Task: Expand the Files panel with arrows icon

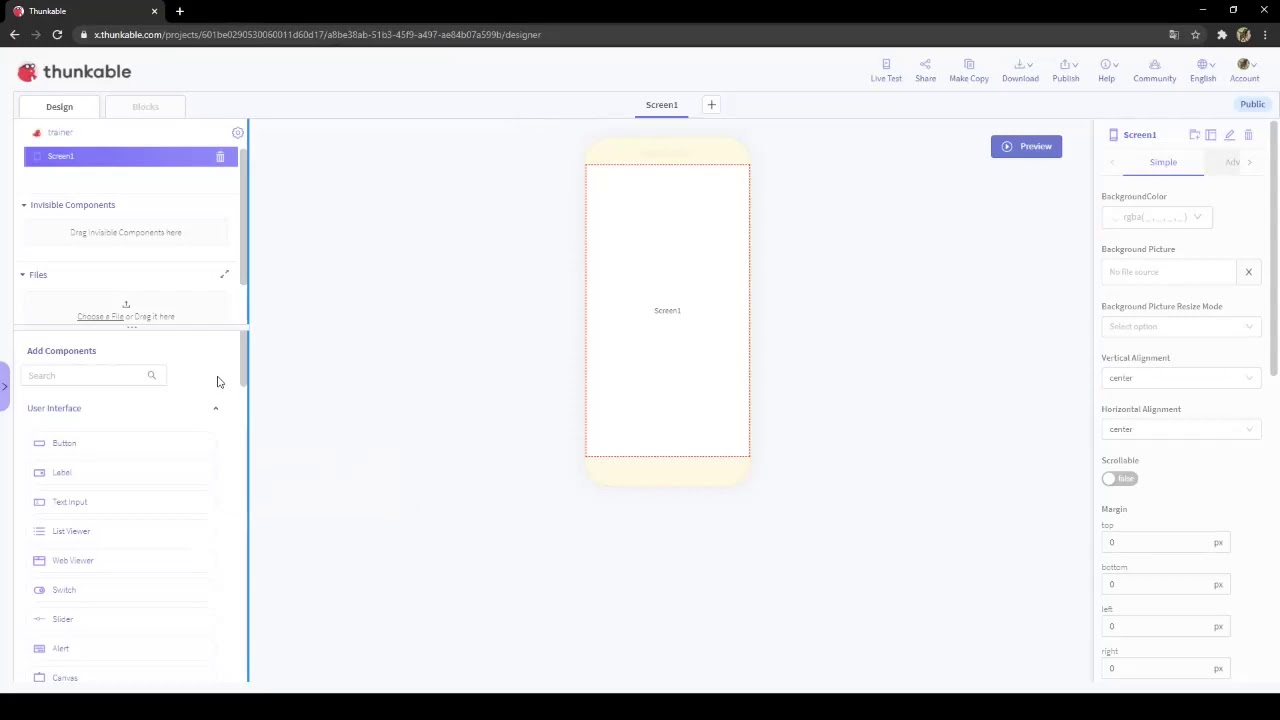Action: tap(224, 275)
